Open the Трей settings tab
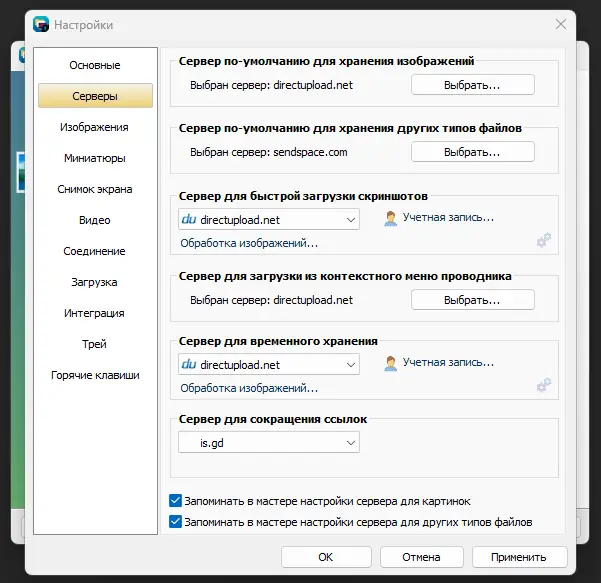This screenshot has width=601, height=583. (95, 344)
